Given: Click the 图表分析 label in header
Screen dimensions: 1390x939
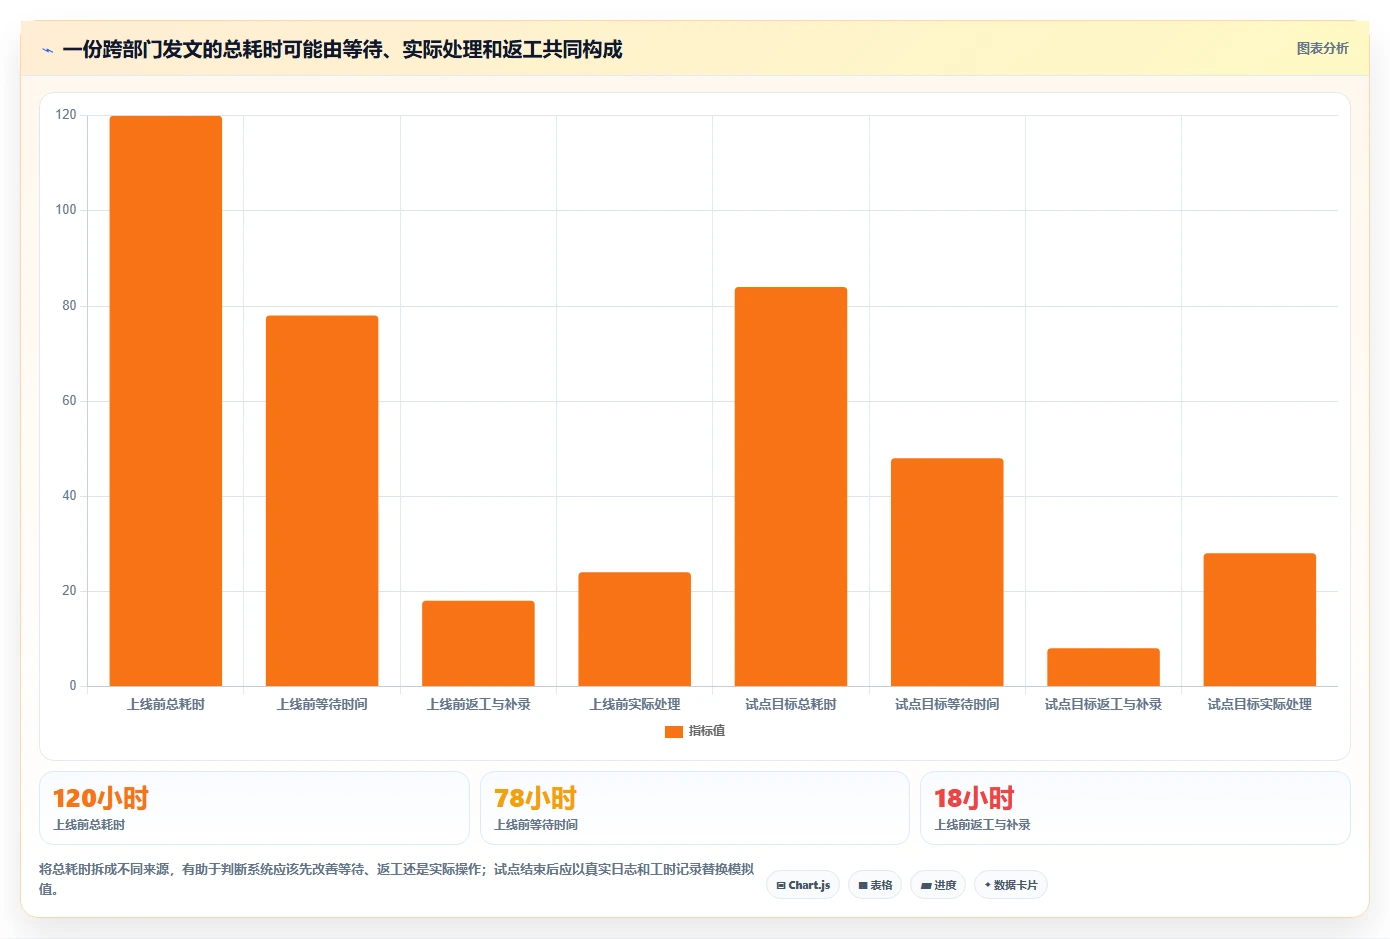Looking at the screenshot, I should (x=1322, y=48).
